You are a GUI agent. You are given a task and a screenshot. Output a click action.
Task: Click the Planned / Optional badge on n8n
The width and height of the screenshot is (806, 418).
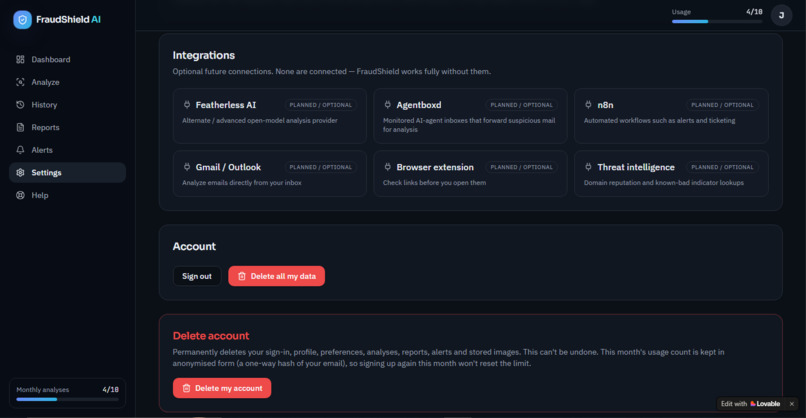click(722, 105)
